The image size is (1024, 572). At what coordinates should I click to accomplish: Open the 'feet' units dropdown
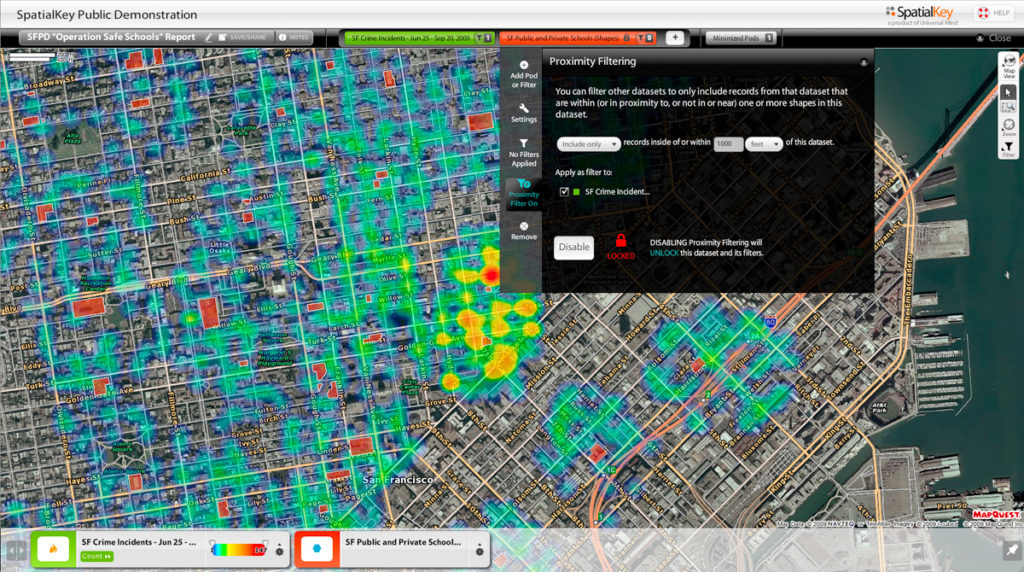(x=763, y=144)
